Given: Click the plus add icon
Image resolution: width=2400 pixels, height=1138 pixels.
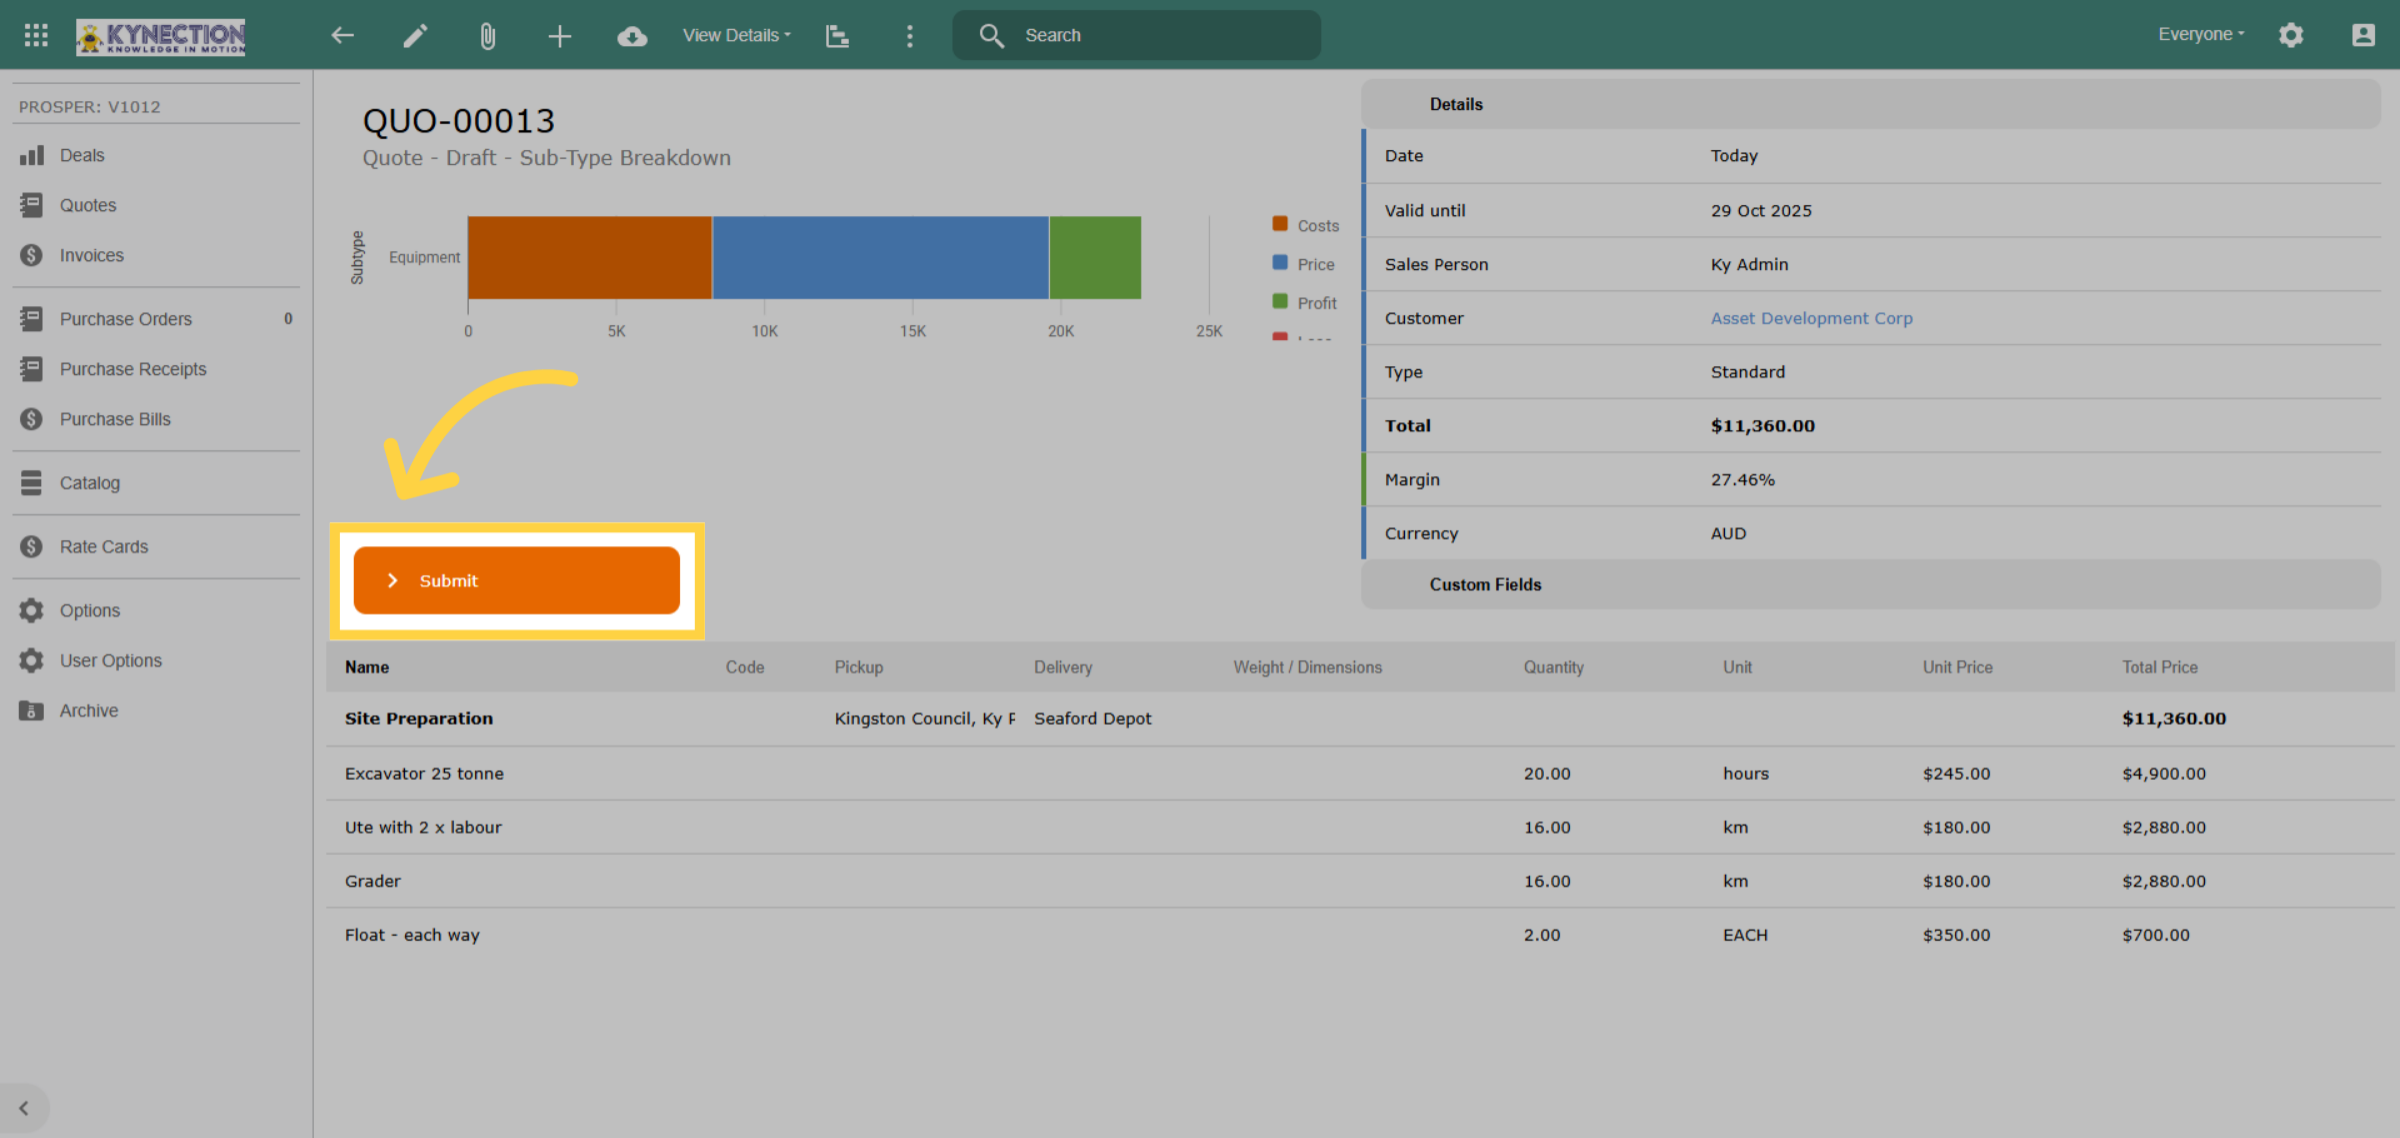Looking at the screenshot, I should pos(560,36).
